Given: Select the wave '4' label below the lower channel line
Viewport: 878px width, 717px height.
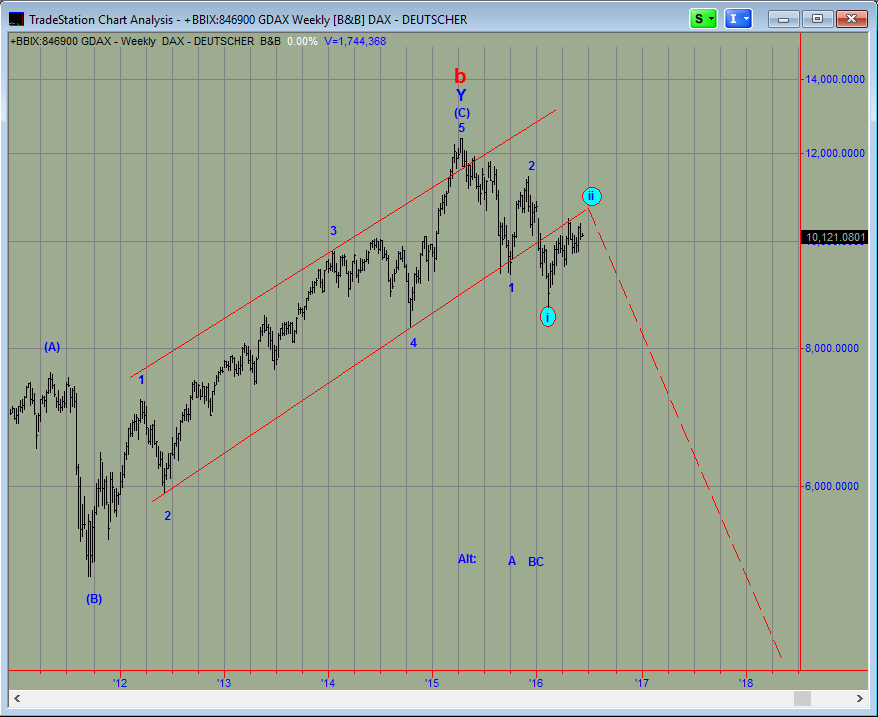Looking at the screenshot, I should click(x=413, y=343).
